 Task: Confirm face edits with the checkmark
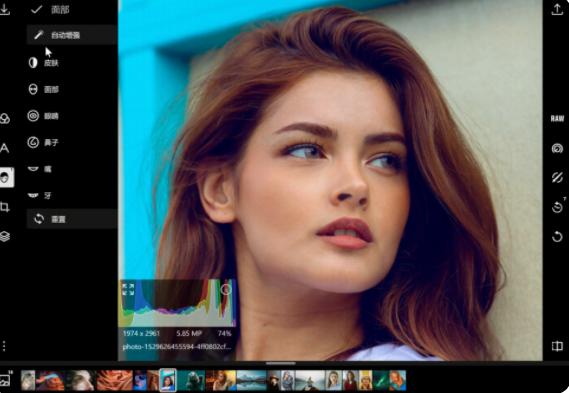click(x=37, y=9)
